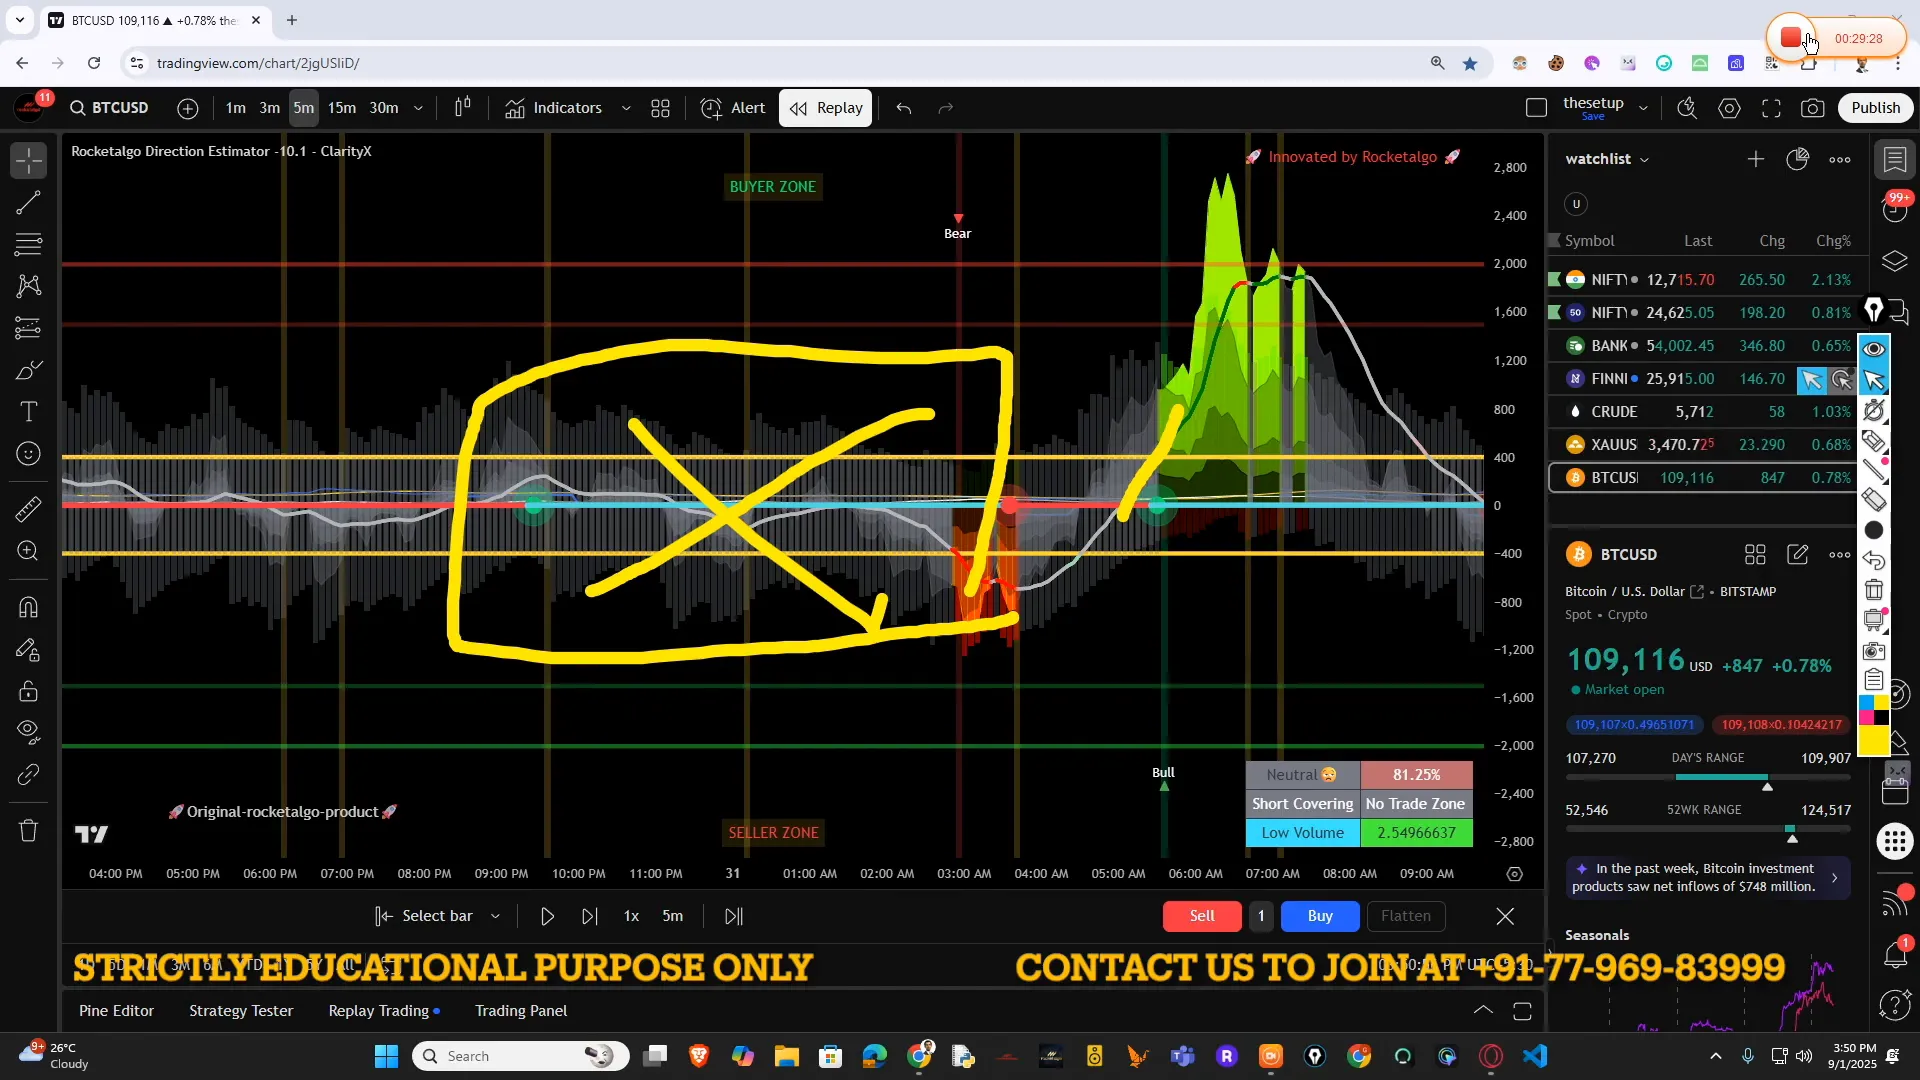Expand the timeframe dropdown next to 30m
This screenshot has width=1920, height=1080.
point(418,108)
